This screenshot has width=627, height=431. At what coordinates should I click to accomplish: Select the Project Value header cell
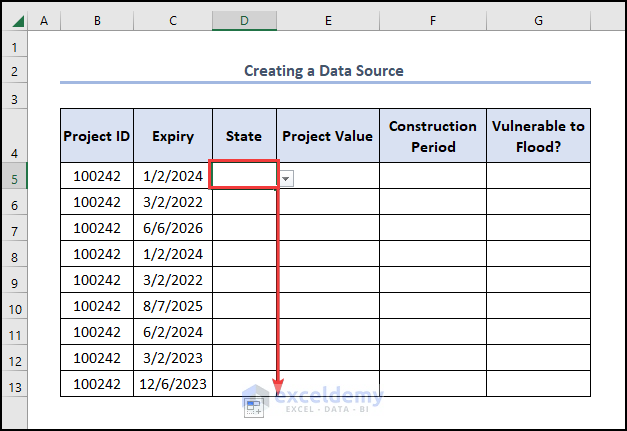[328, 136]
